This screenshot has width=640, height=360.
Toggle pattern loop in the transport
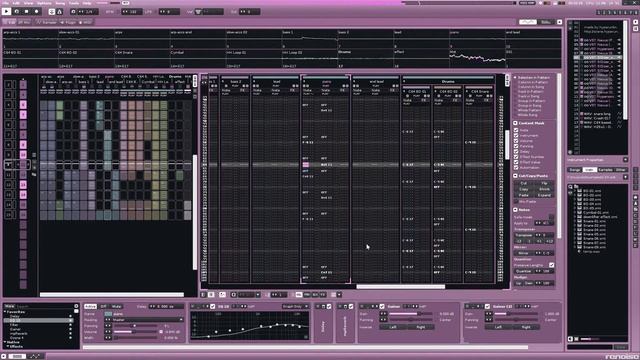click(x=17, y=11)
